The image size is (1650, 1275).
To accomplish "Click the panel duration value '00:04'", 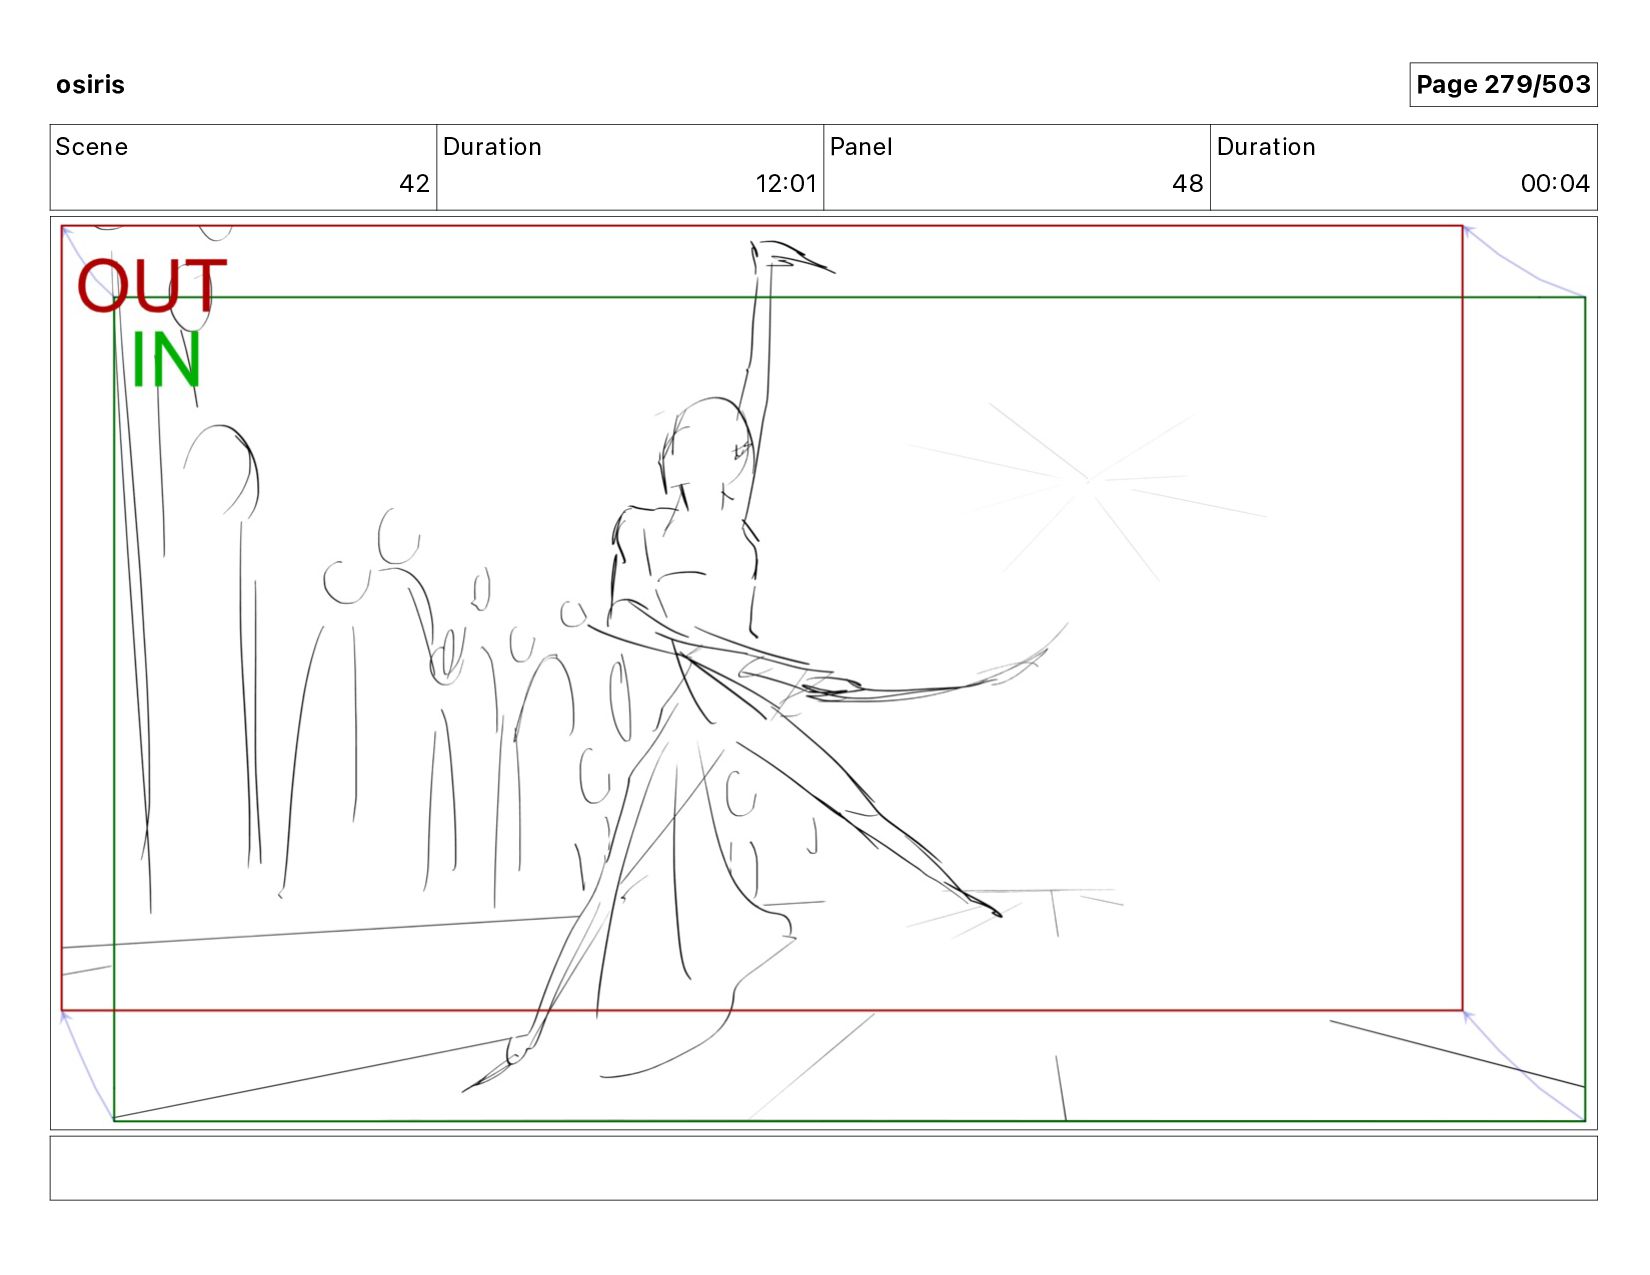I will tap(1555, 183).
